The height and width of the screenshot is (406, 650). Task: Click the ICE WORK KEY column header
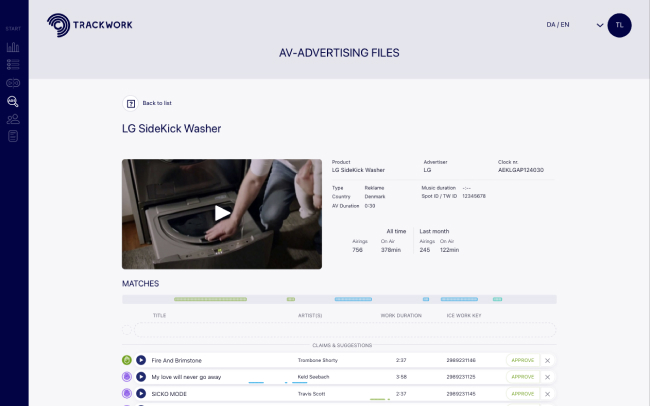coord(464,316)
